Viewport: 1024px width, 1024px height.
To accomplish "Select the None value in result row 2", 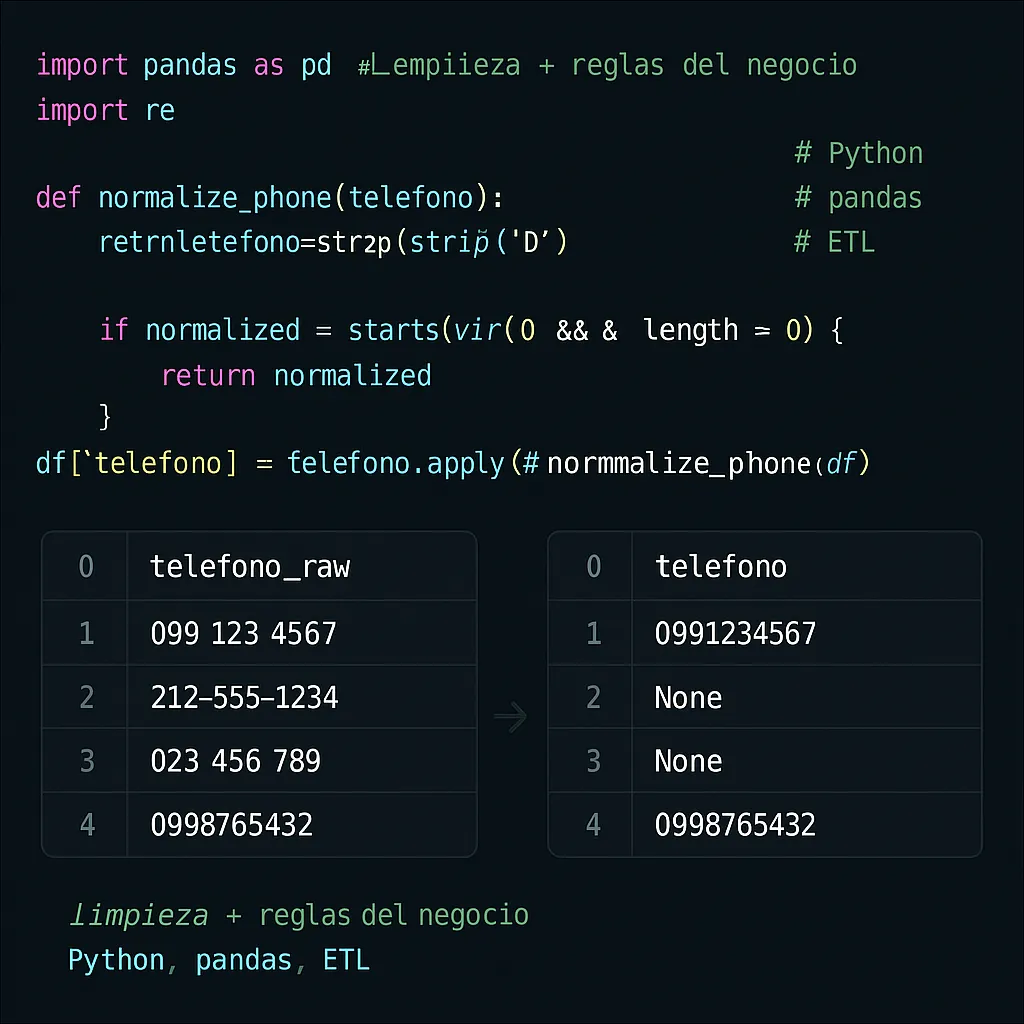I will point(688,697).
